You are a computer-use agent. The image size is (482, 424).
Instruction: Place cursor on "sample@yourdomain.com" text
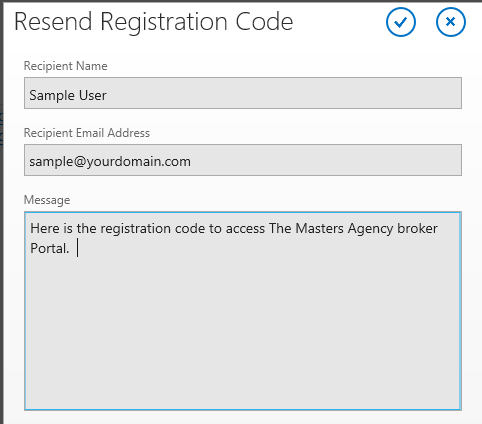[x=110, y=162]
